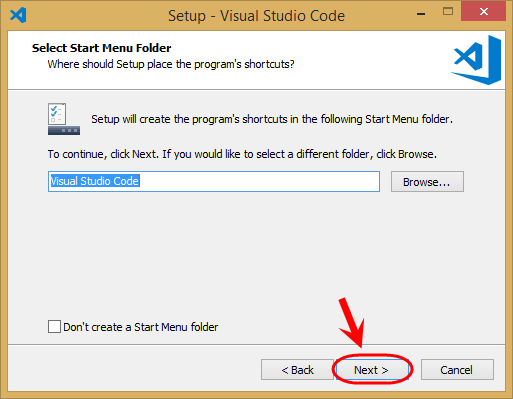Click the "Where should Setup place" subtitle text
The image size is (513, 399).
click(x=171, y=64)
